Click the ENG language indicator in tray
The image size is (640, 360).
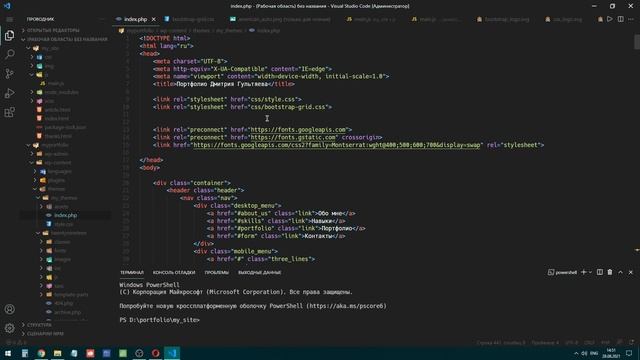pos(594,353)
